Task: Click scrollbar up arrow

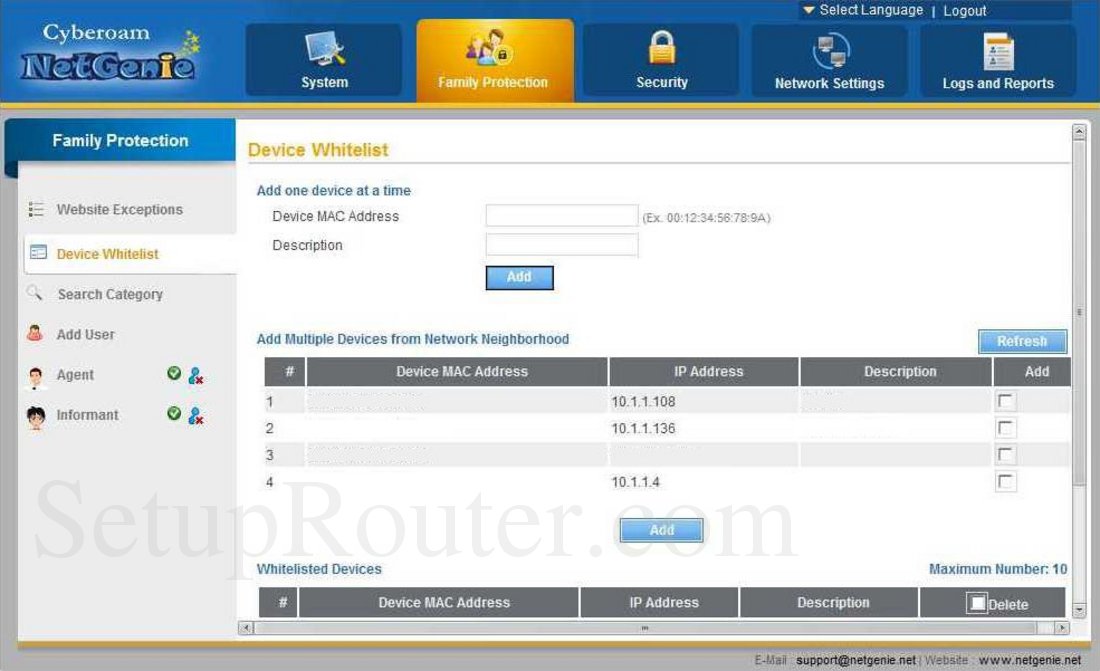Action: (x=1079, y=131)
